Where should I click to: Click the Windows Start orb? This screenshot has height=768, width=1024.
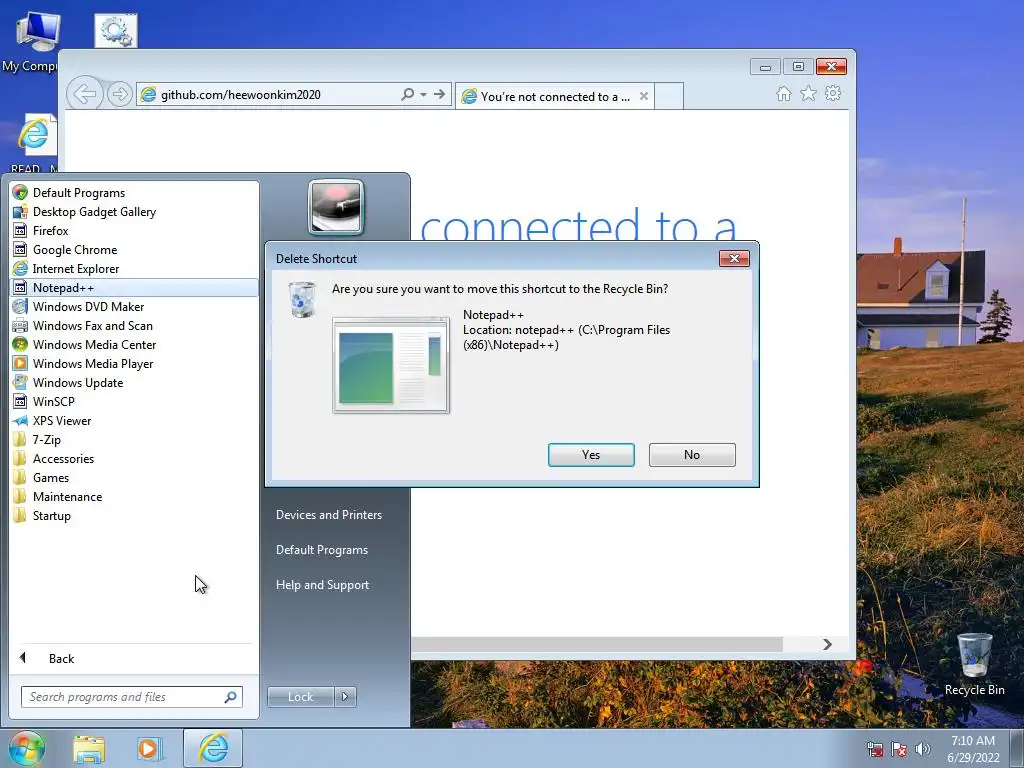(26, 748)
